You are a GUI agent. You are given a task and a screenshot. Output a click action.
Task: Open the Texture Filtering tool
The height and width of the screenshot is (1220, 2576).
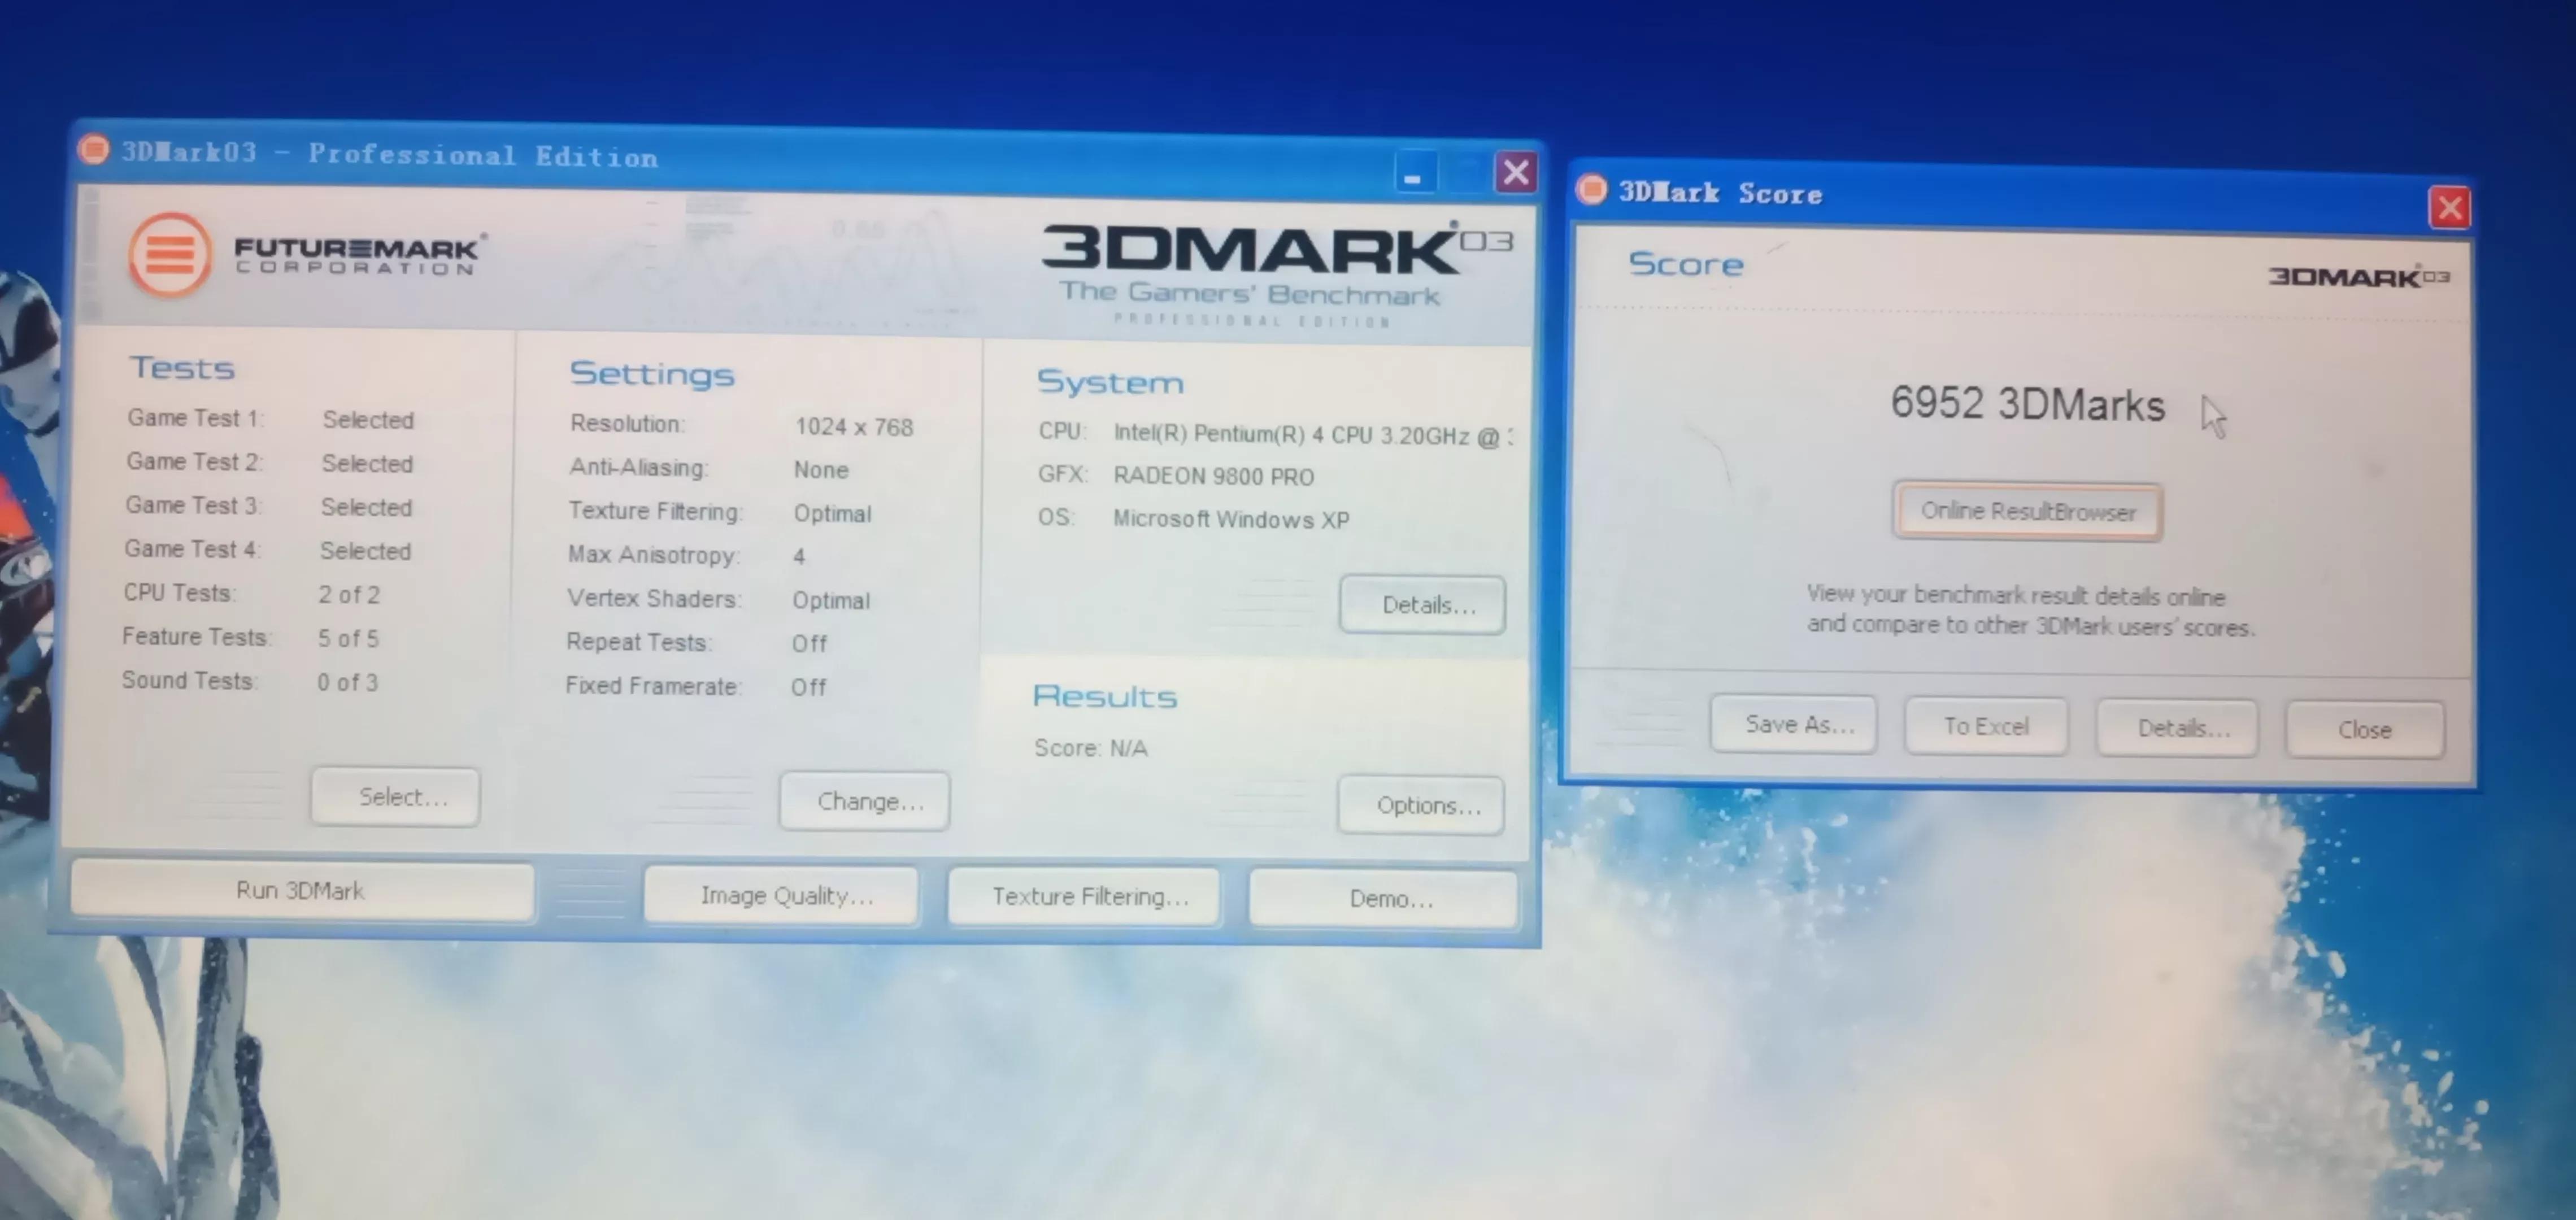[1085, 896]
